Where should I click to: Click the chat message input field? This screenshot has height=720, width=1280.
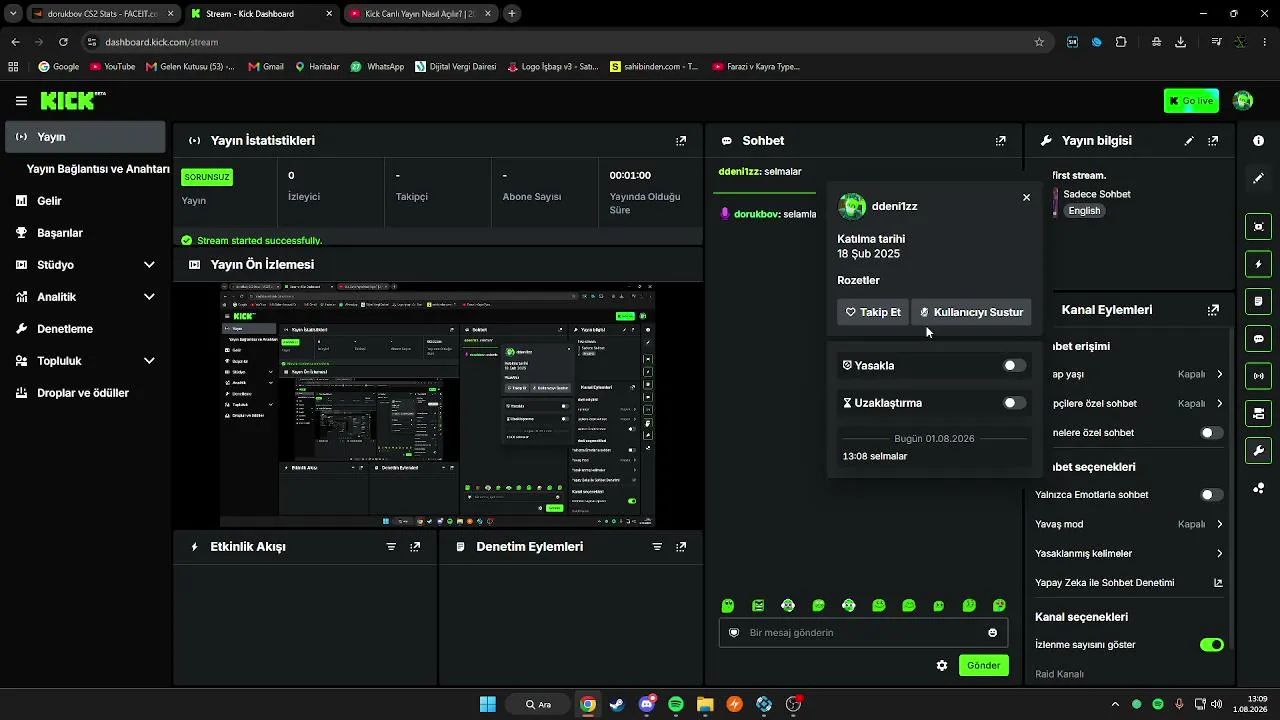pos(863,633)
